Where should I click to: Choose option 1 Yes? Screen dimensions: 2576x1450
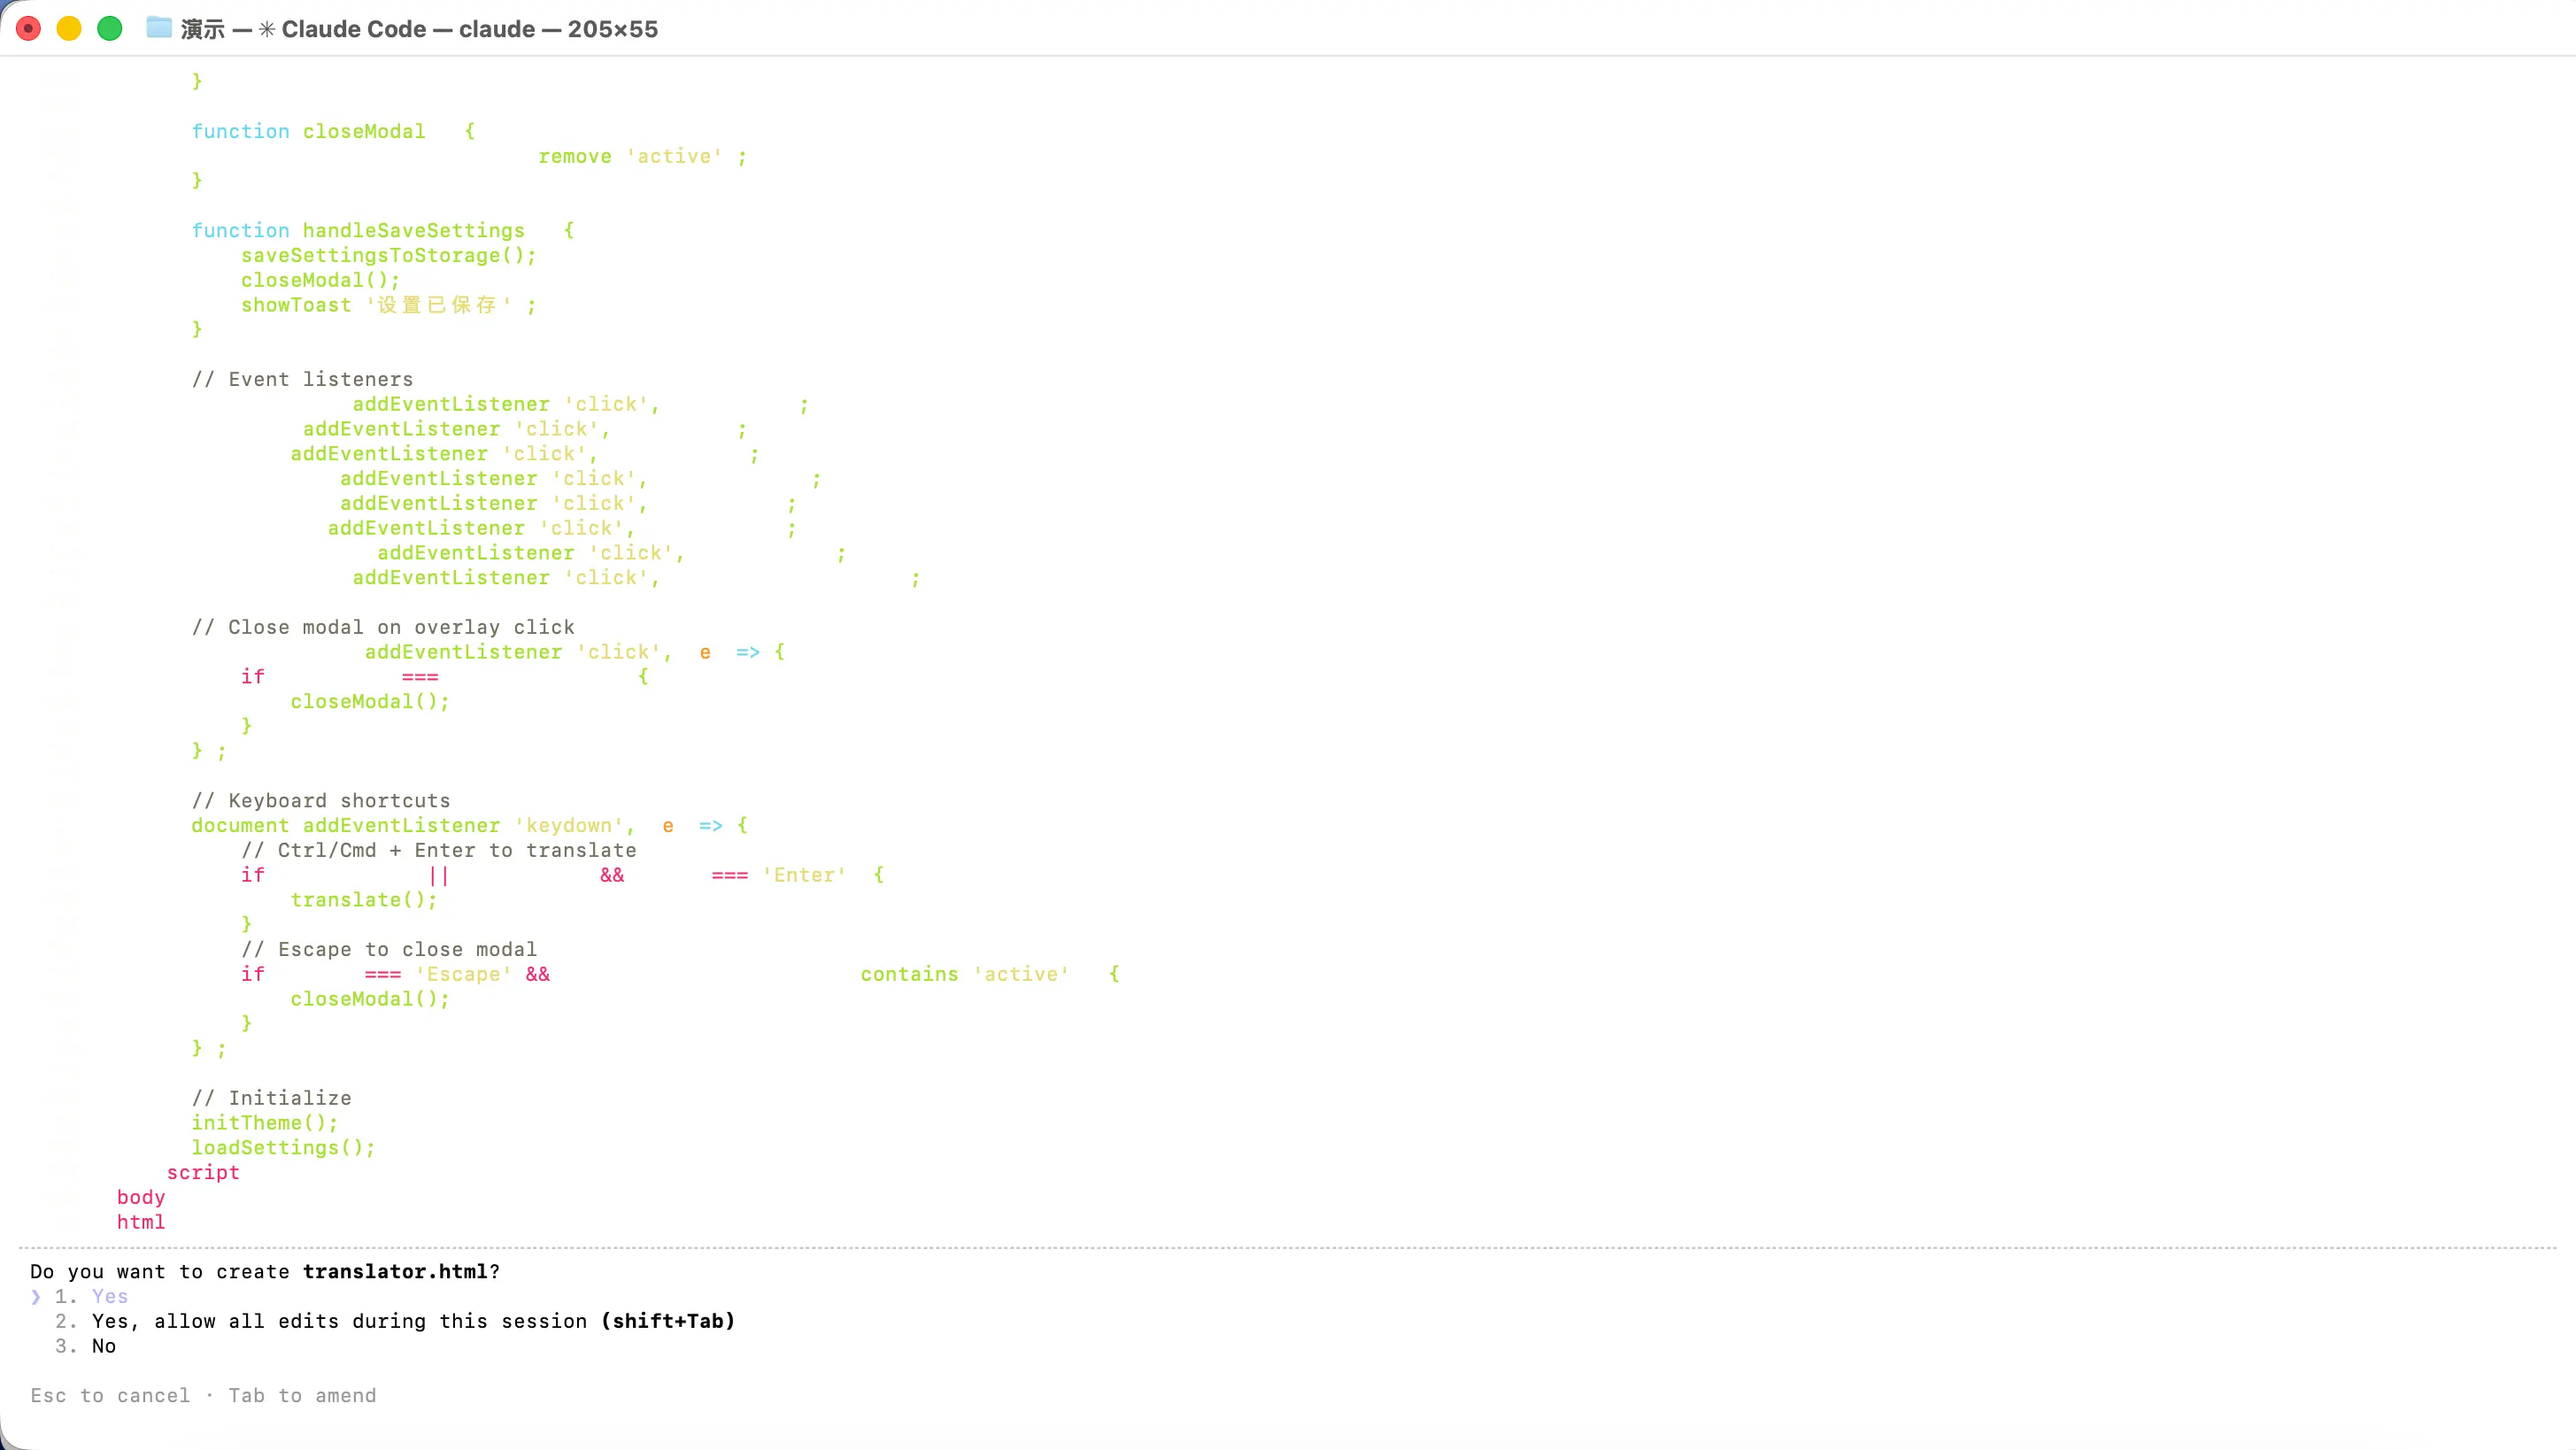coord(109,1297)
